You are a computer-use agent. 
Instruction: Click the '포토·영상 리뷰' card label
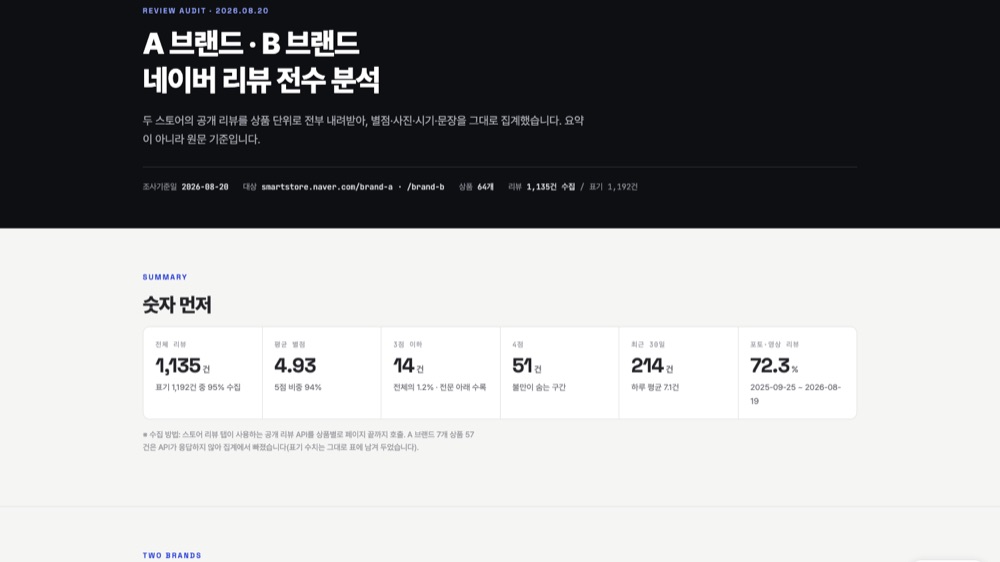coord(774,344)
